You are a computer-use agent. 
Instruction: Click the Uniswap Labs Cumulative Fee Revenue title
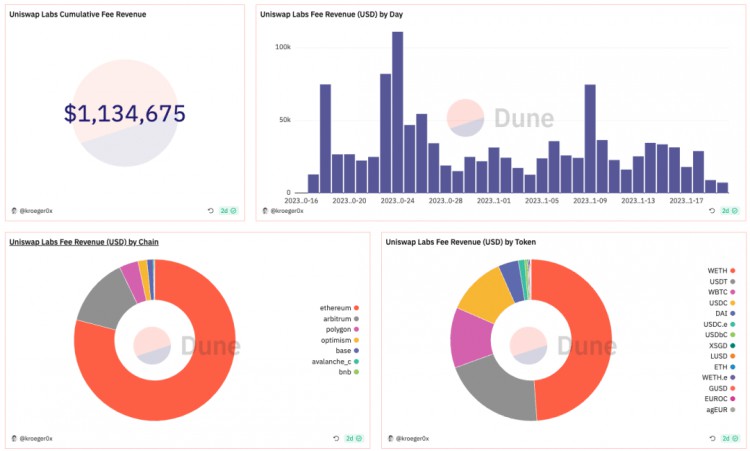point(77,14)
